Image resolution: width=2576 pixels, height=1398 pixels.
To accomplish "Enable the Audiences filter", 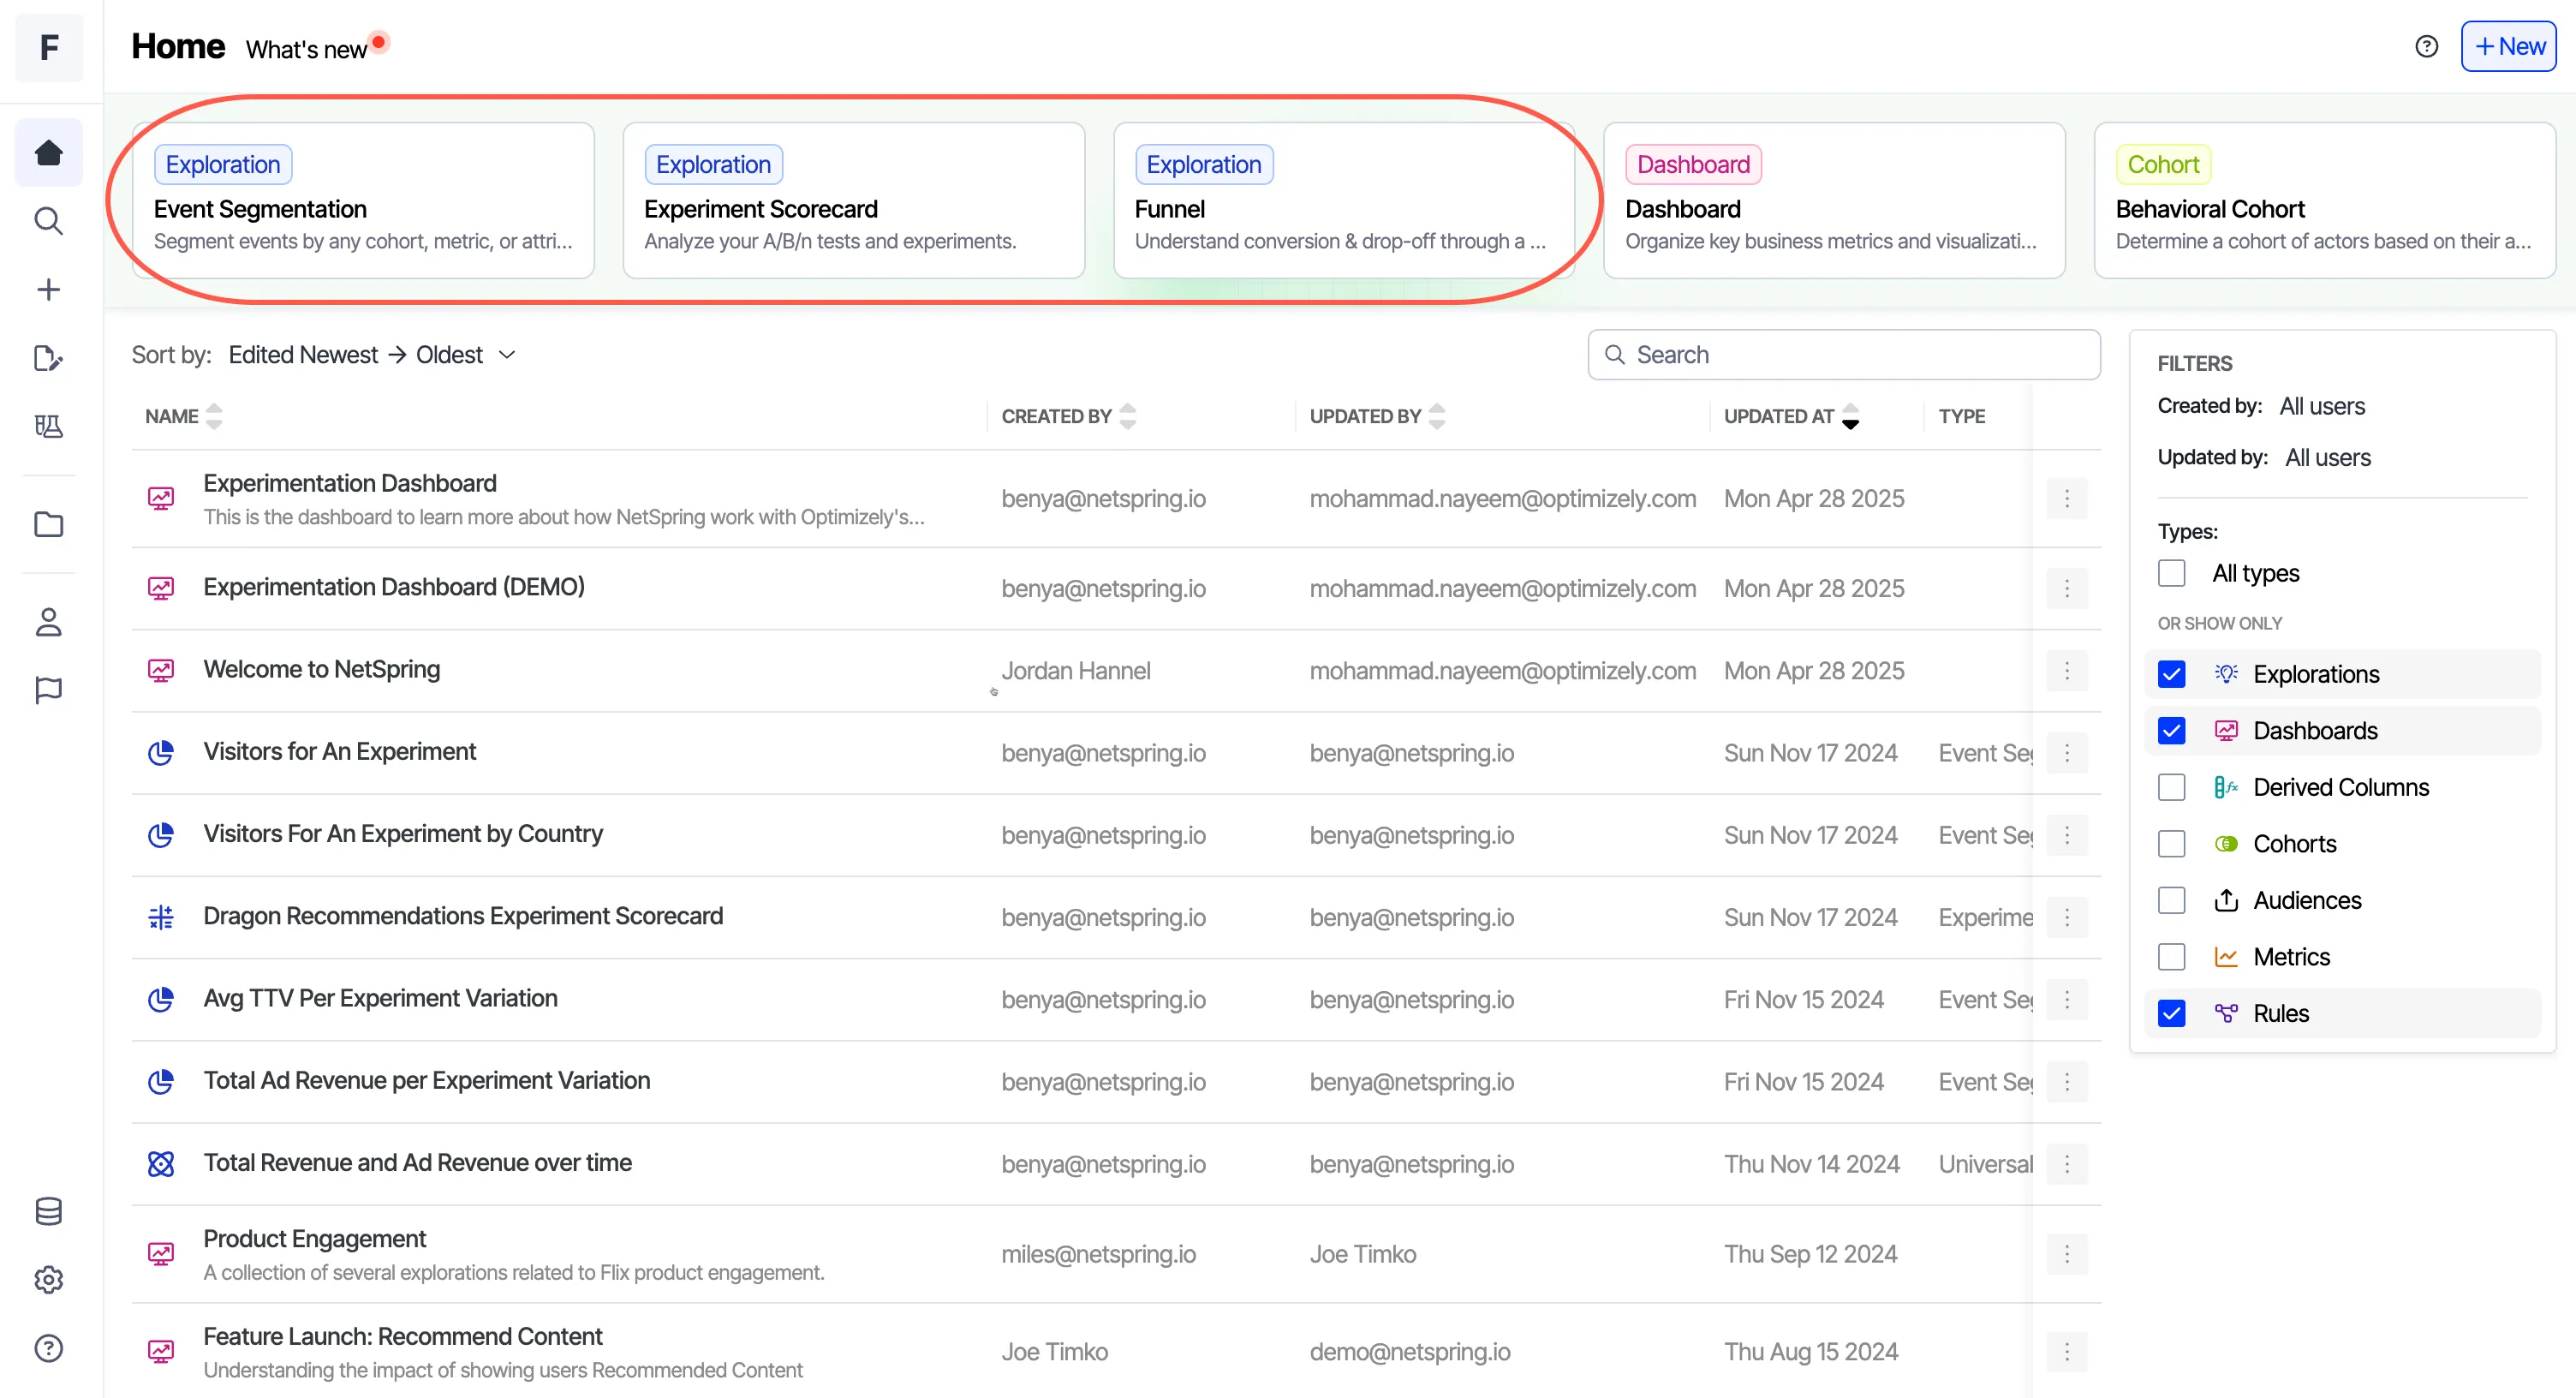I will click(2171, 900).
